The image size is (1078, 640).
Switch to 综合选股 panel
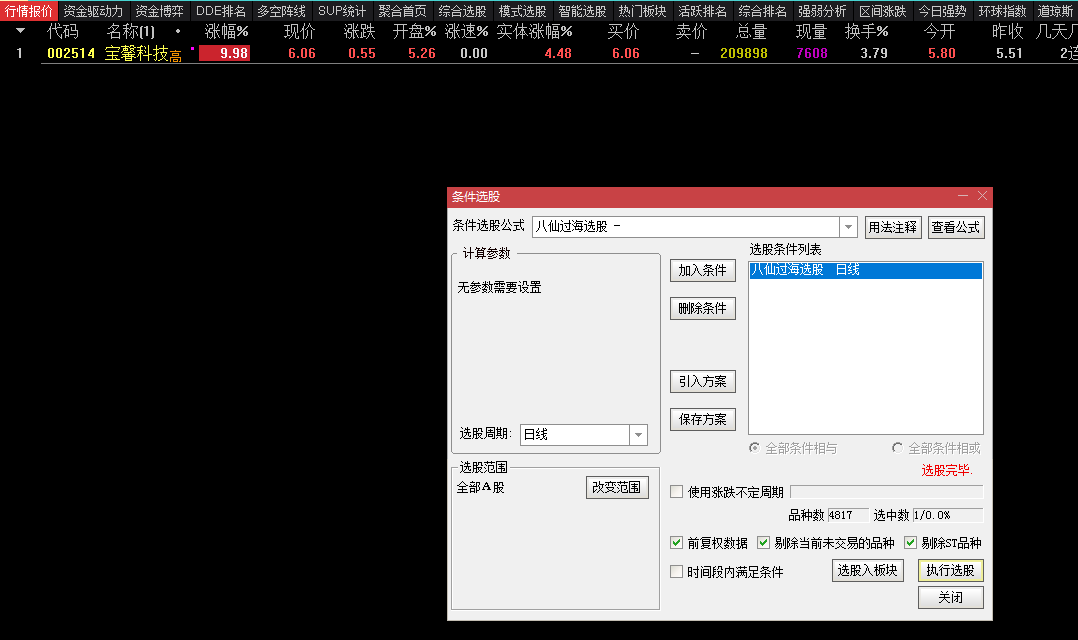click(462, 10)
